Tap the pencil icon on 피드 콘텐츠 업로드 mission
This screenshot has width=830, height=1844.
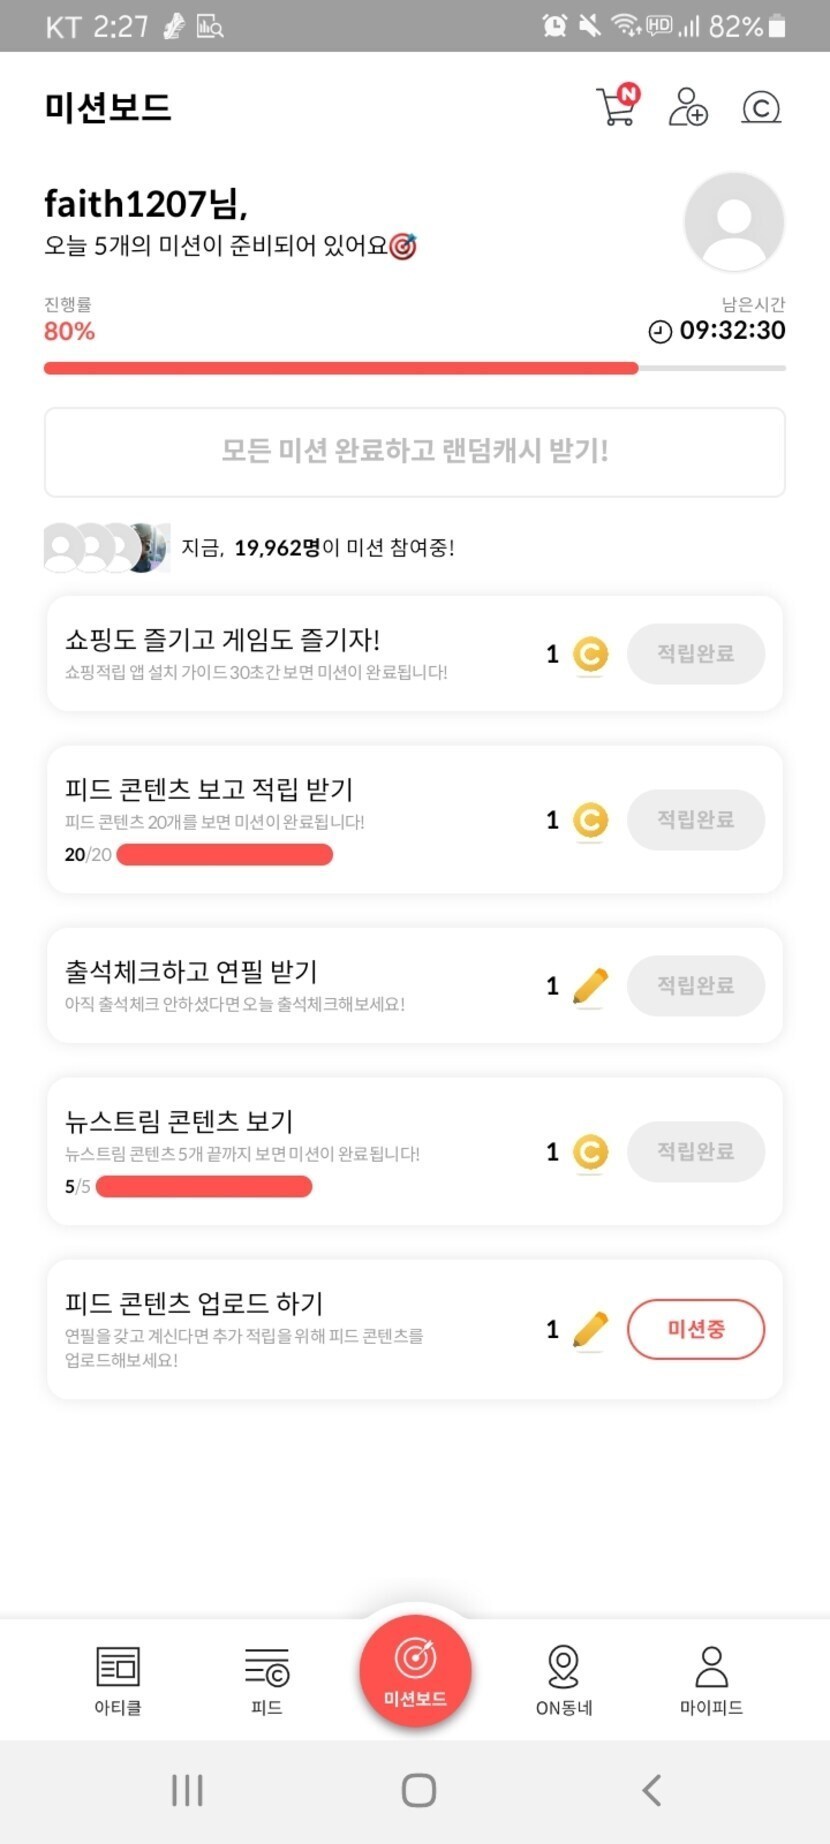click(x=590, y=1329)
